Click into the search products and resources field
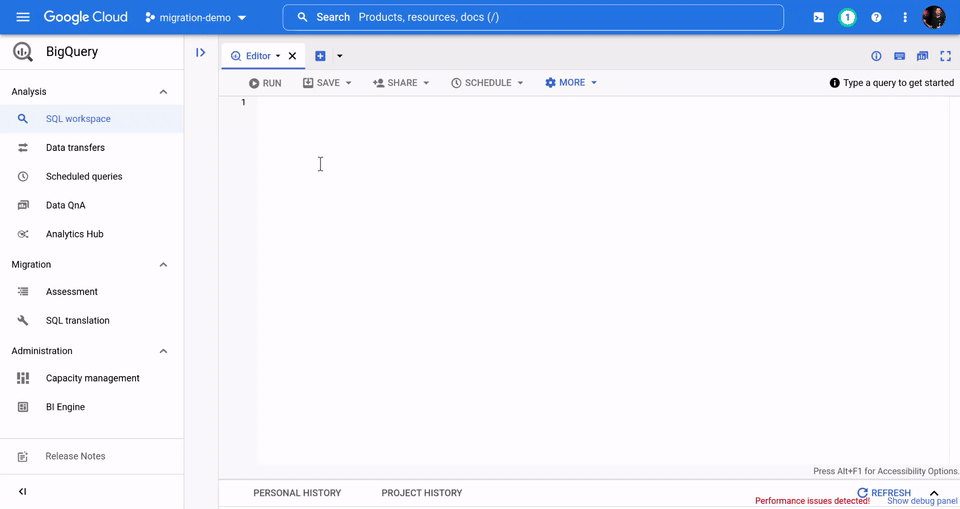 [x=540, y=17]
